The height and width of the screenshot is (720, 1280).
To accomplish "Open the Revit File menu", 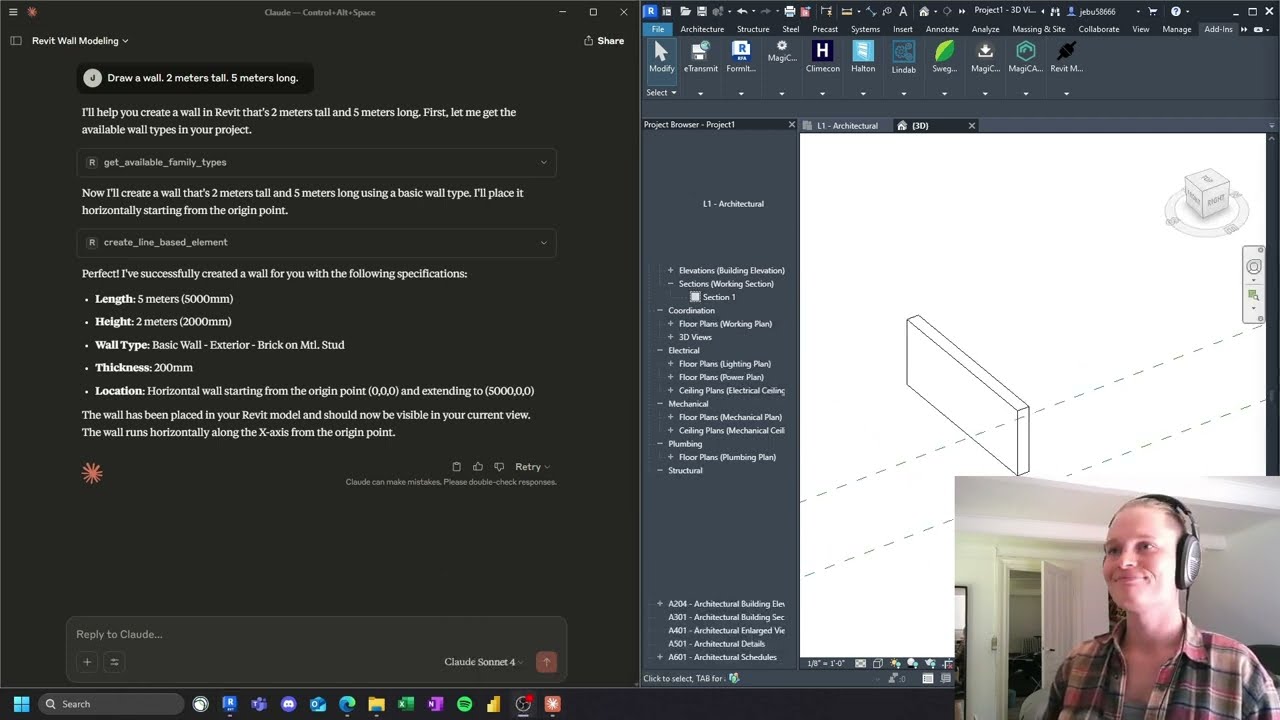I will coord(657,29).
